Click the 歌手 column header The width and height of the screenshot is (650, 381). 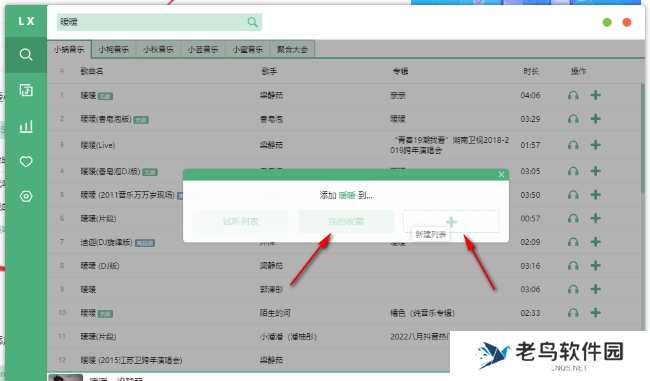(269, 71)
